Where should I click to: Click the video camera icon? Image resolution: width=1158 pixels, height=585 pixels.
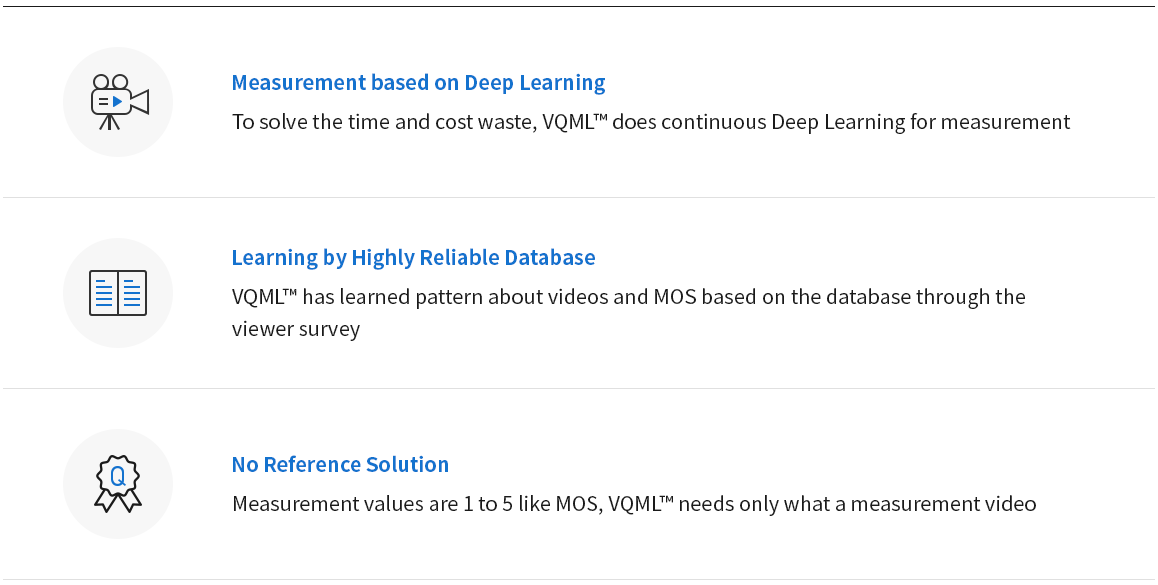(x=119, y=102)
